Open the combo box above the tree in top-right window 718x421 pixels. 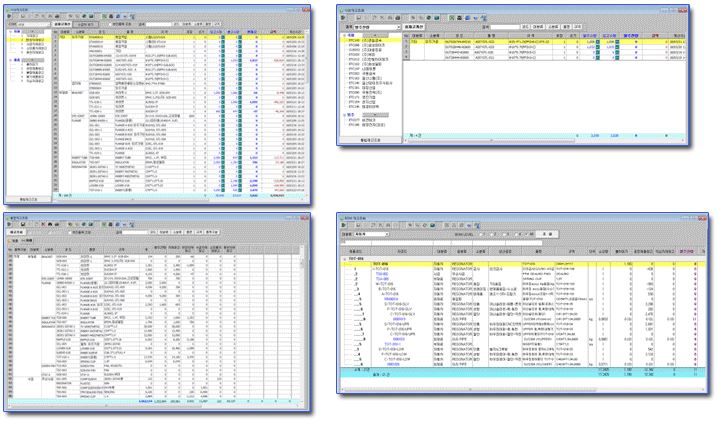(380, 27)
